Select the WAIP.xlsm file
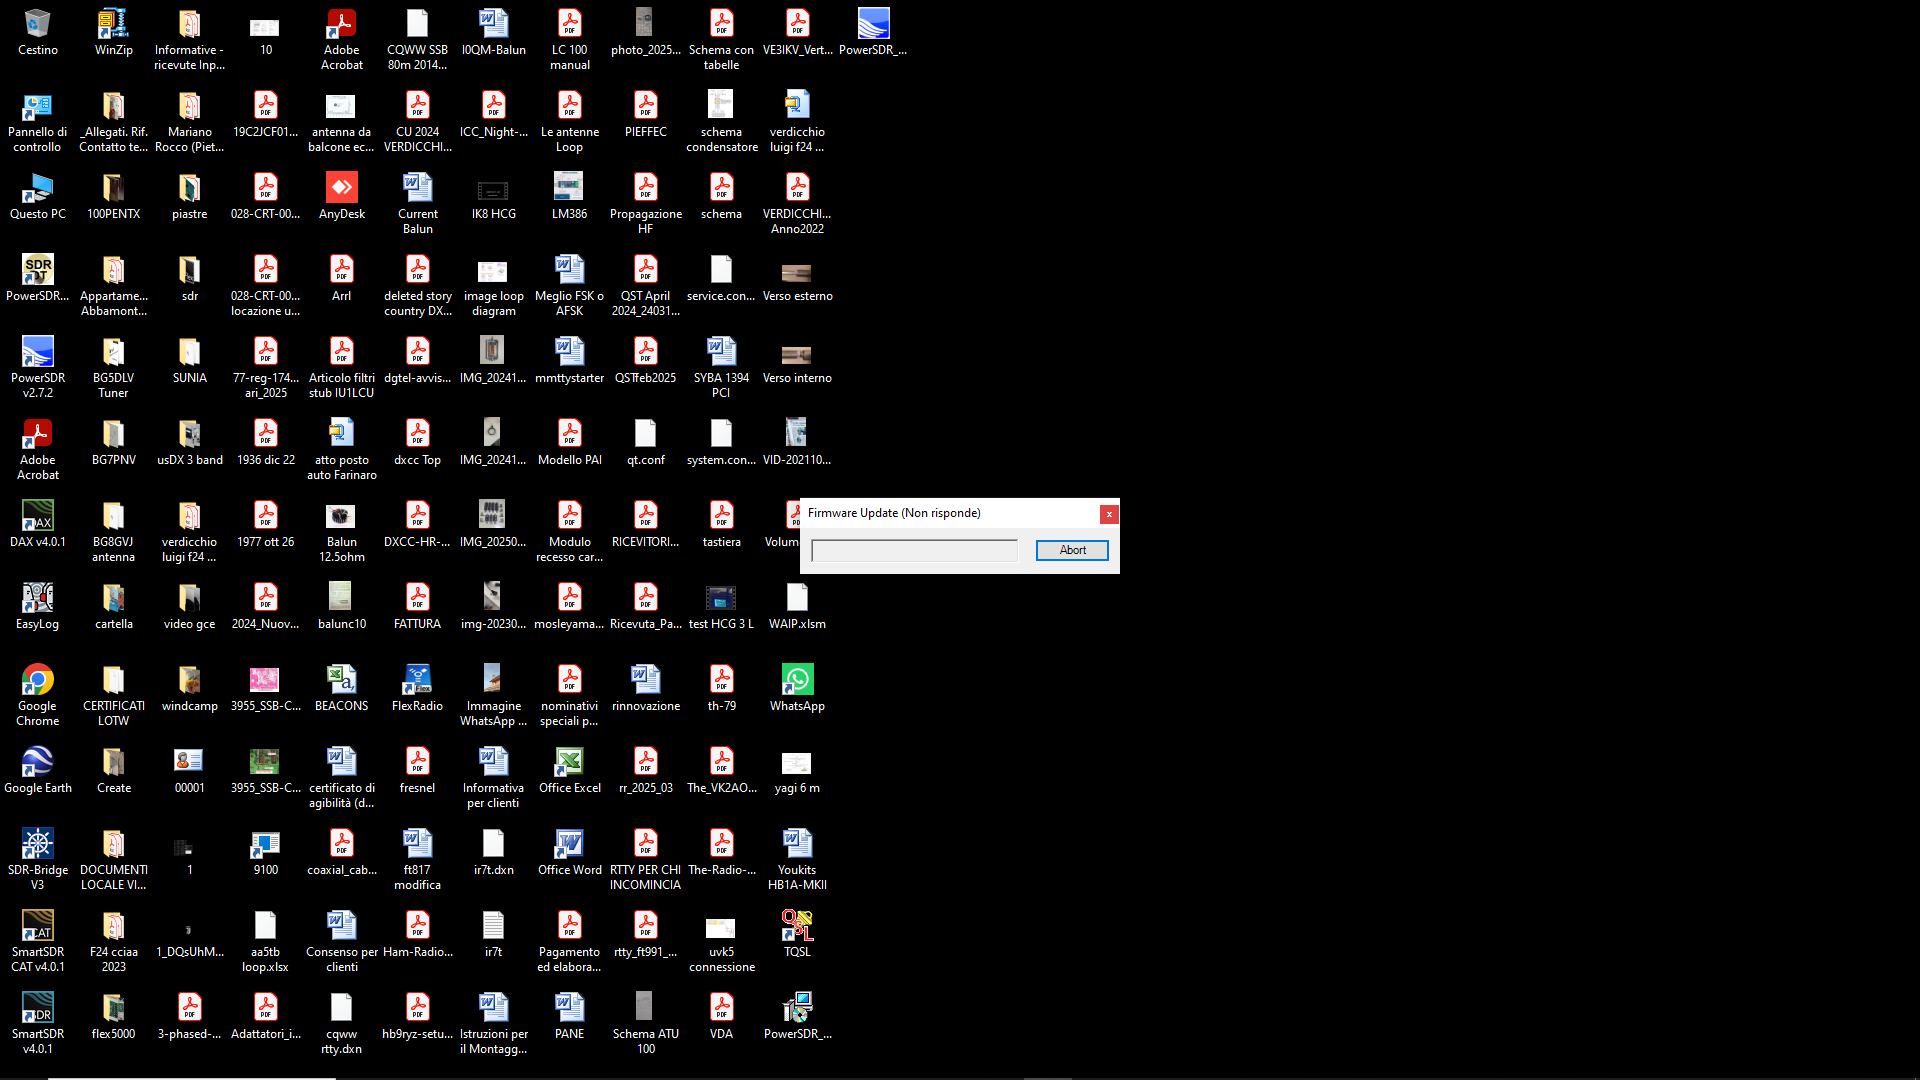Screen dimensions: 1920x1080 pos(797,607)
